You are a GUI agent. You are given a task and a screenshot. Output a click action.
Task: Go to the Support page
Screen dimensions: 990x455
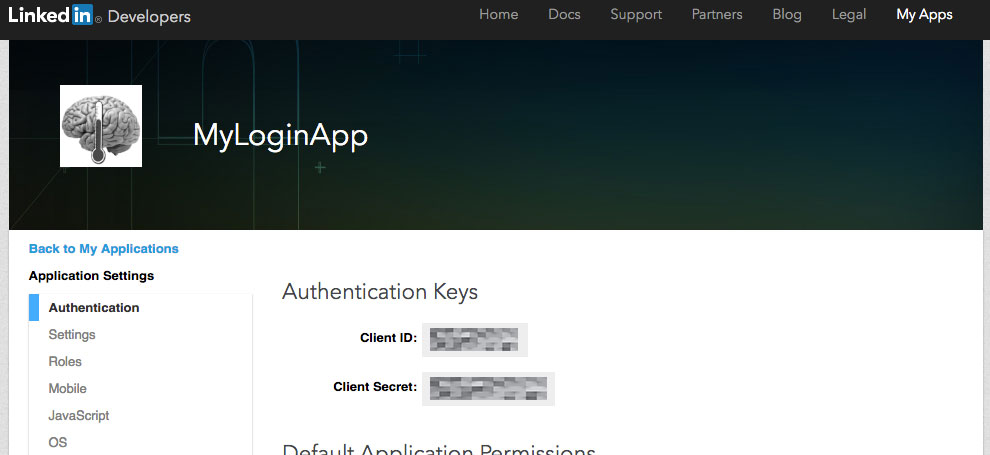click(636, 15)
